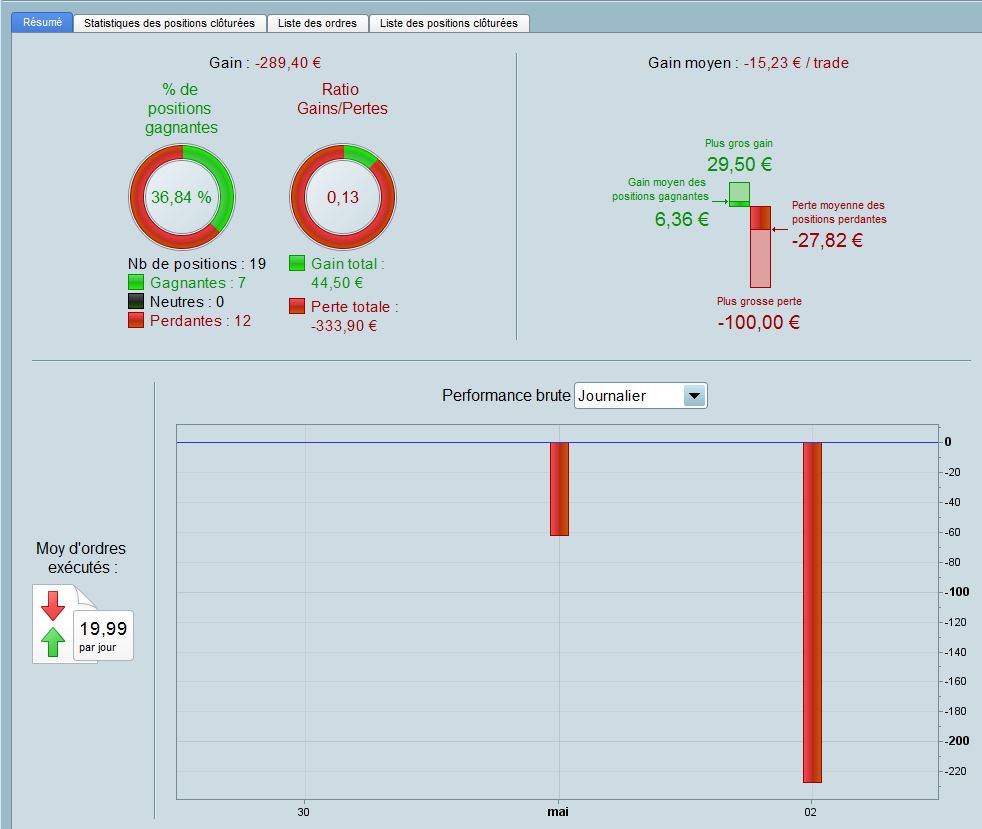The image size is (982, 829).
Task: Click the green up arrow orders icon
Action: (53, 642)
